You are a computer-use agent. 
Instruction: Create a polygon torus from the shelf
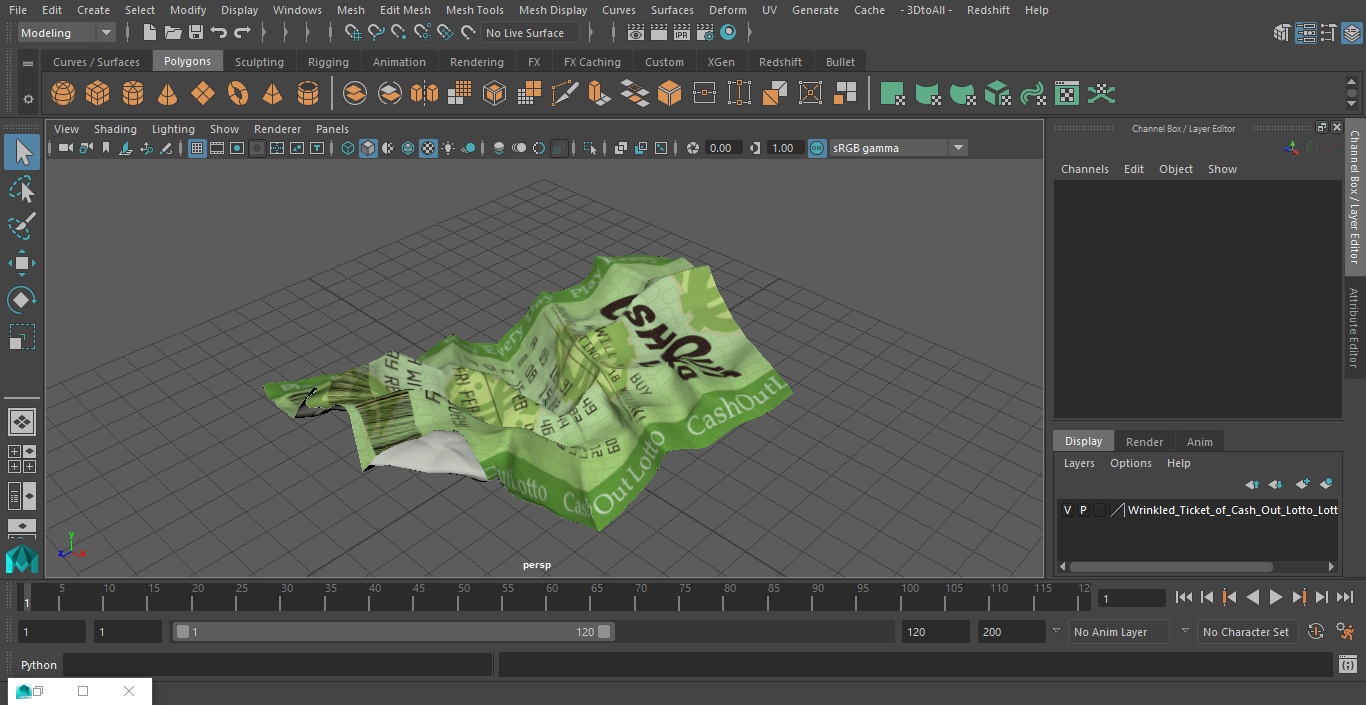pyautogui.click(x=238, y=94)
